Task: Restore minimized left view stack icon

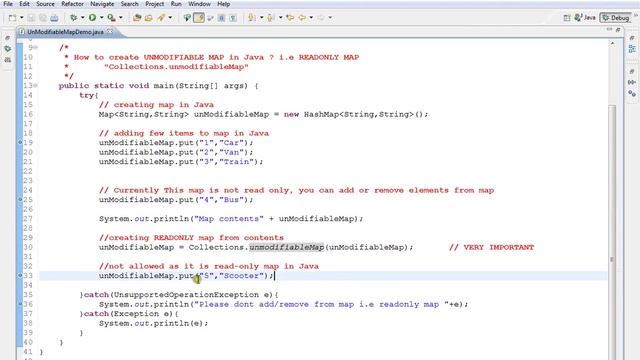Action: coord(7,38)
